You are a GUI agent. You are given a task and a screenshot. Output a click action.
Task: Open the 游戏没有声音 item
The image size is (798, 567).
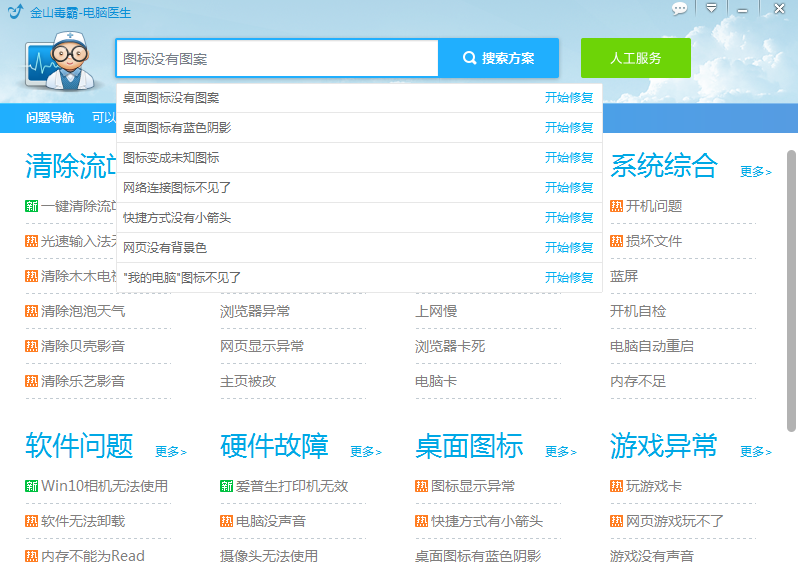coord(652,556)
